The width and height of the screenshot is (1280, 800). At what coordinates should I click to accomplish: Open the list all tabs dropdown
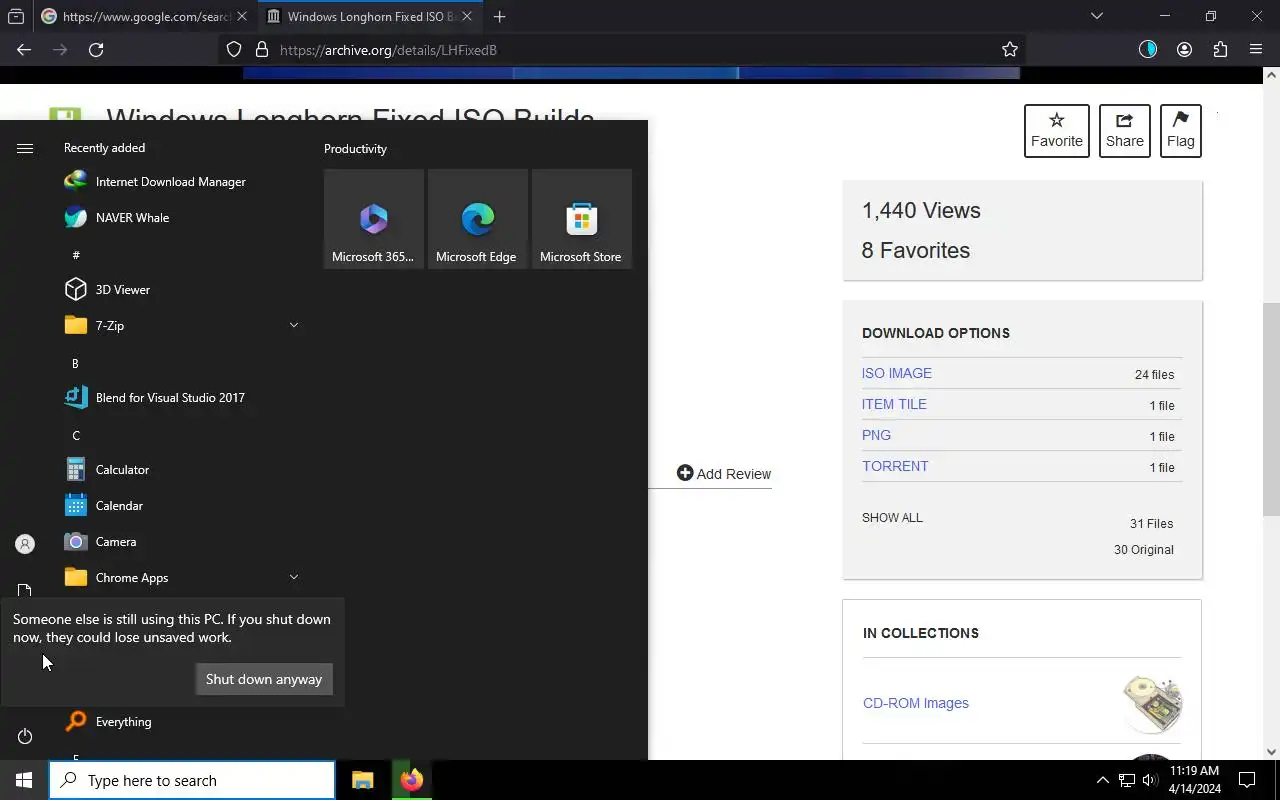point(1097,16)
